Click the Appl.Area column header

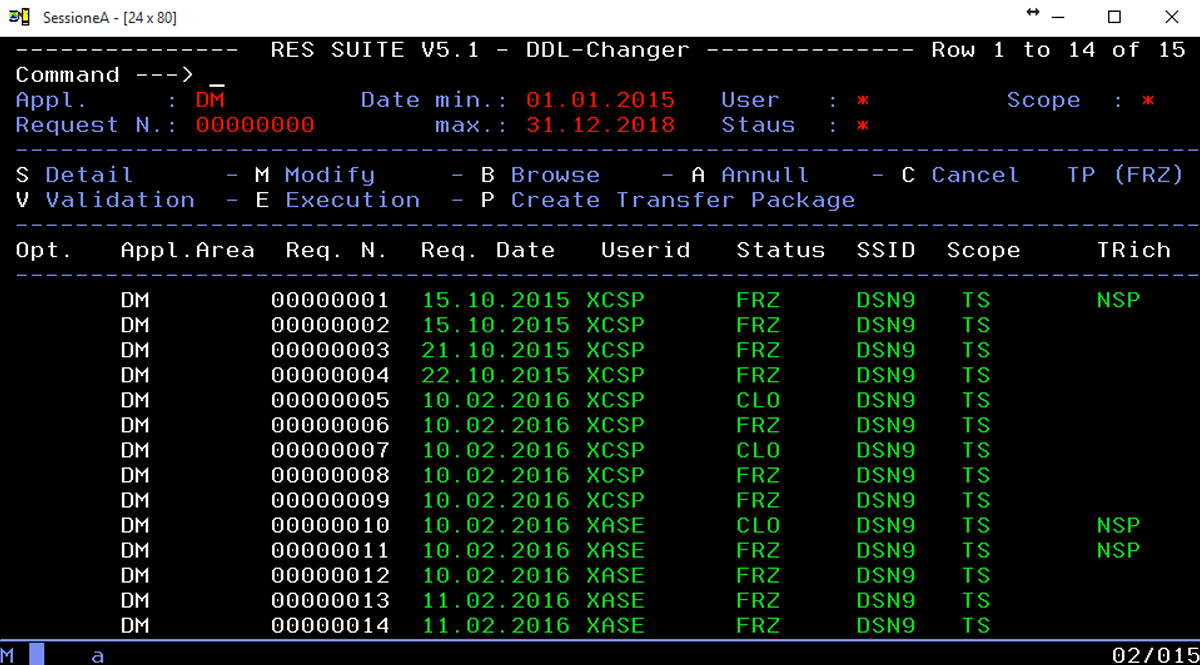[188, 250]
